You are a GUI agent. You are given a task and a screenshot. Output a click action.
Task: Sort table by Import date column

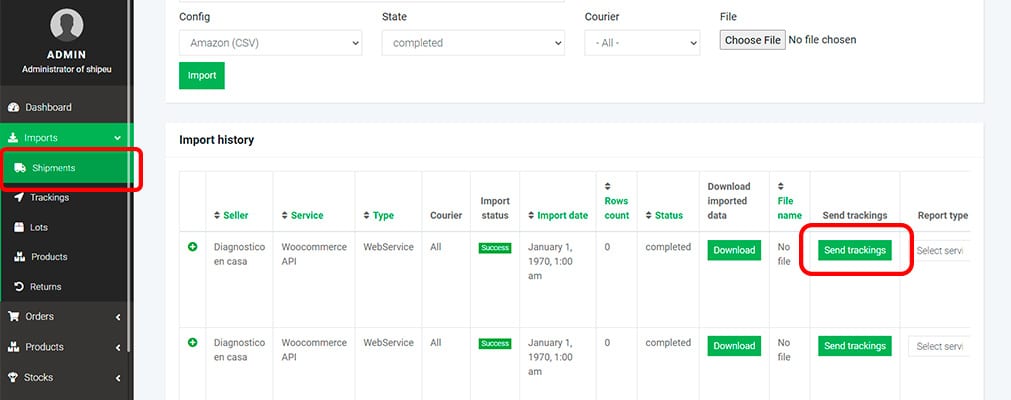(x=558, y=215)
